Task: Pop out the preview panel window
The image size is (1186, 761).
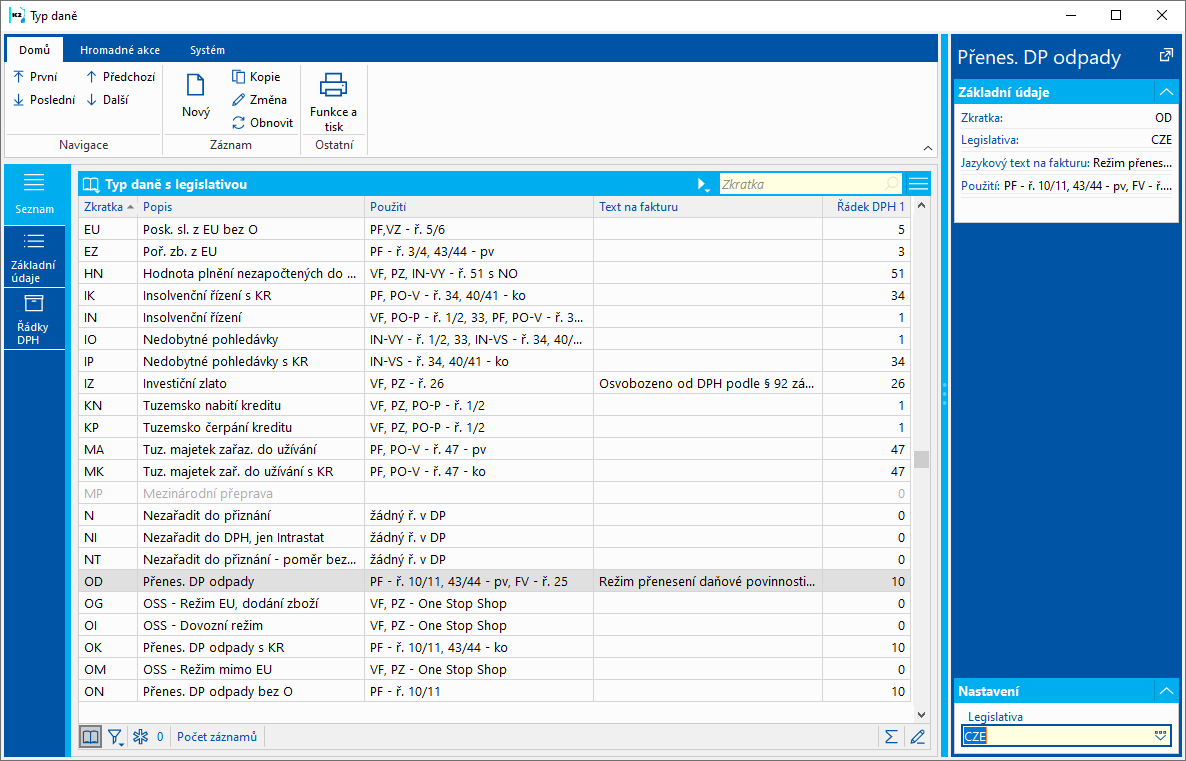Action: coord(1166,55)
